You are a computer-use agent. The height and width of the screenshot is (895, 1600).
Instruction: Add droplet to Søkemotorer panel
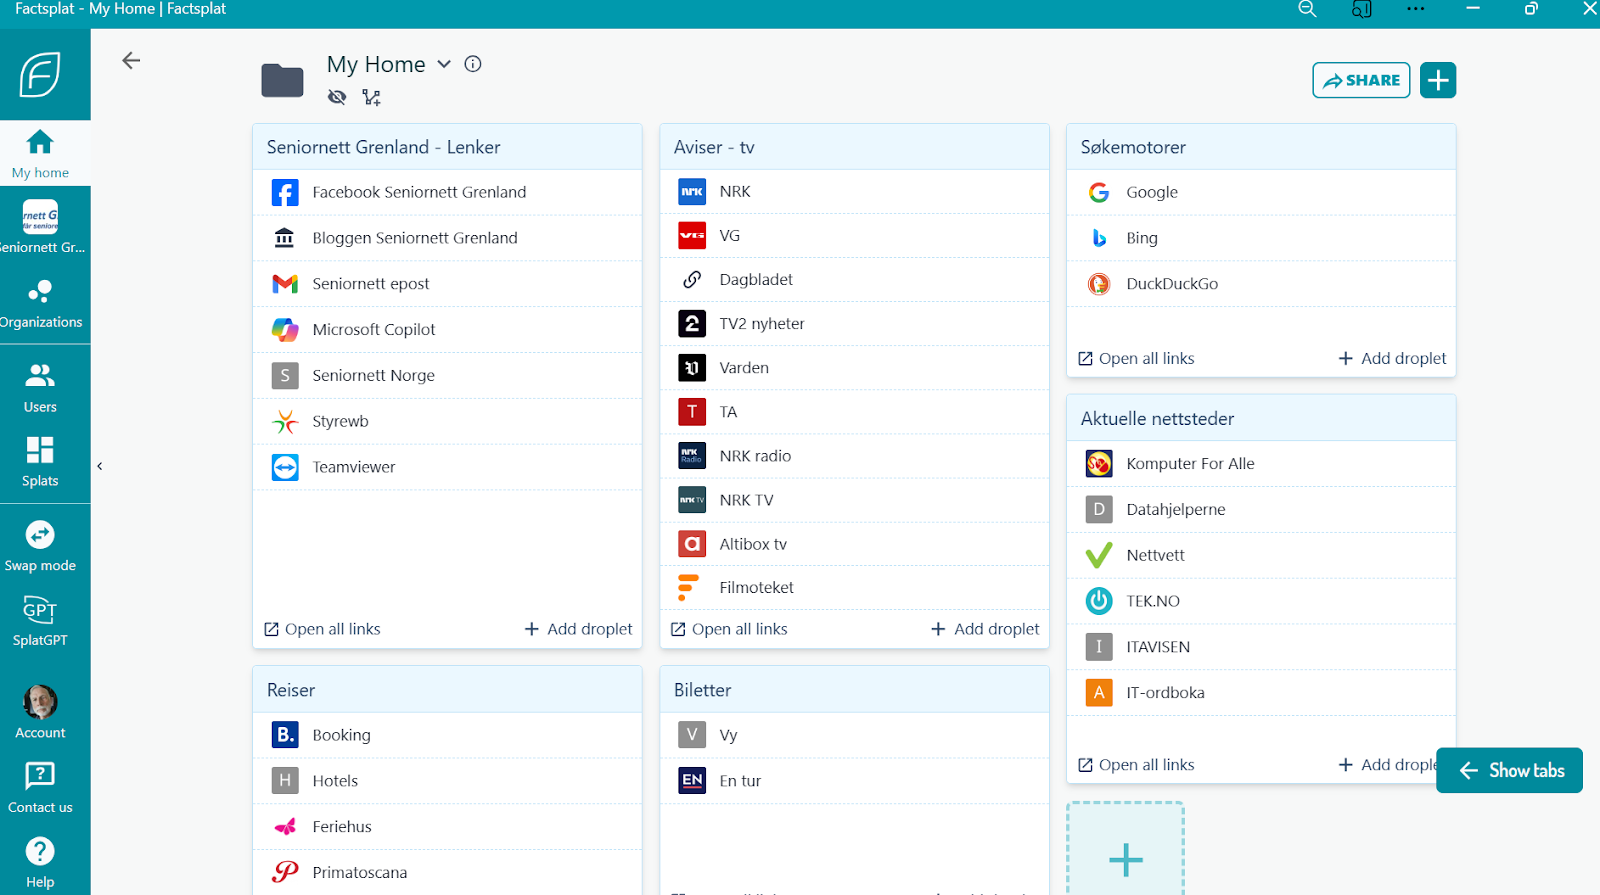(x=1392, y=358)
